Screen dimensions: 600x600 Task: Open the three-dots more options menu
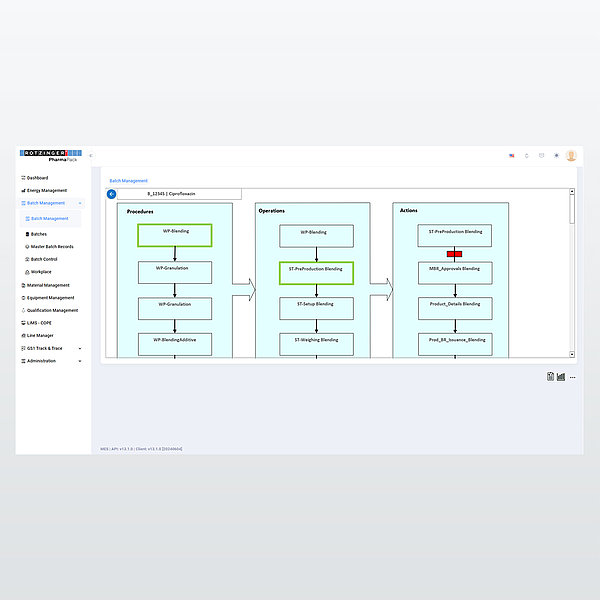[573, 377]
